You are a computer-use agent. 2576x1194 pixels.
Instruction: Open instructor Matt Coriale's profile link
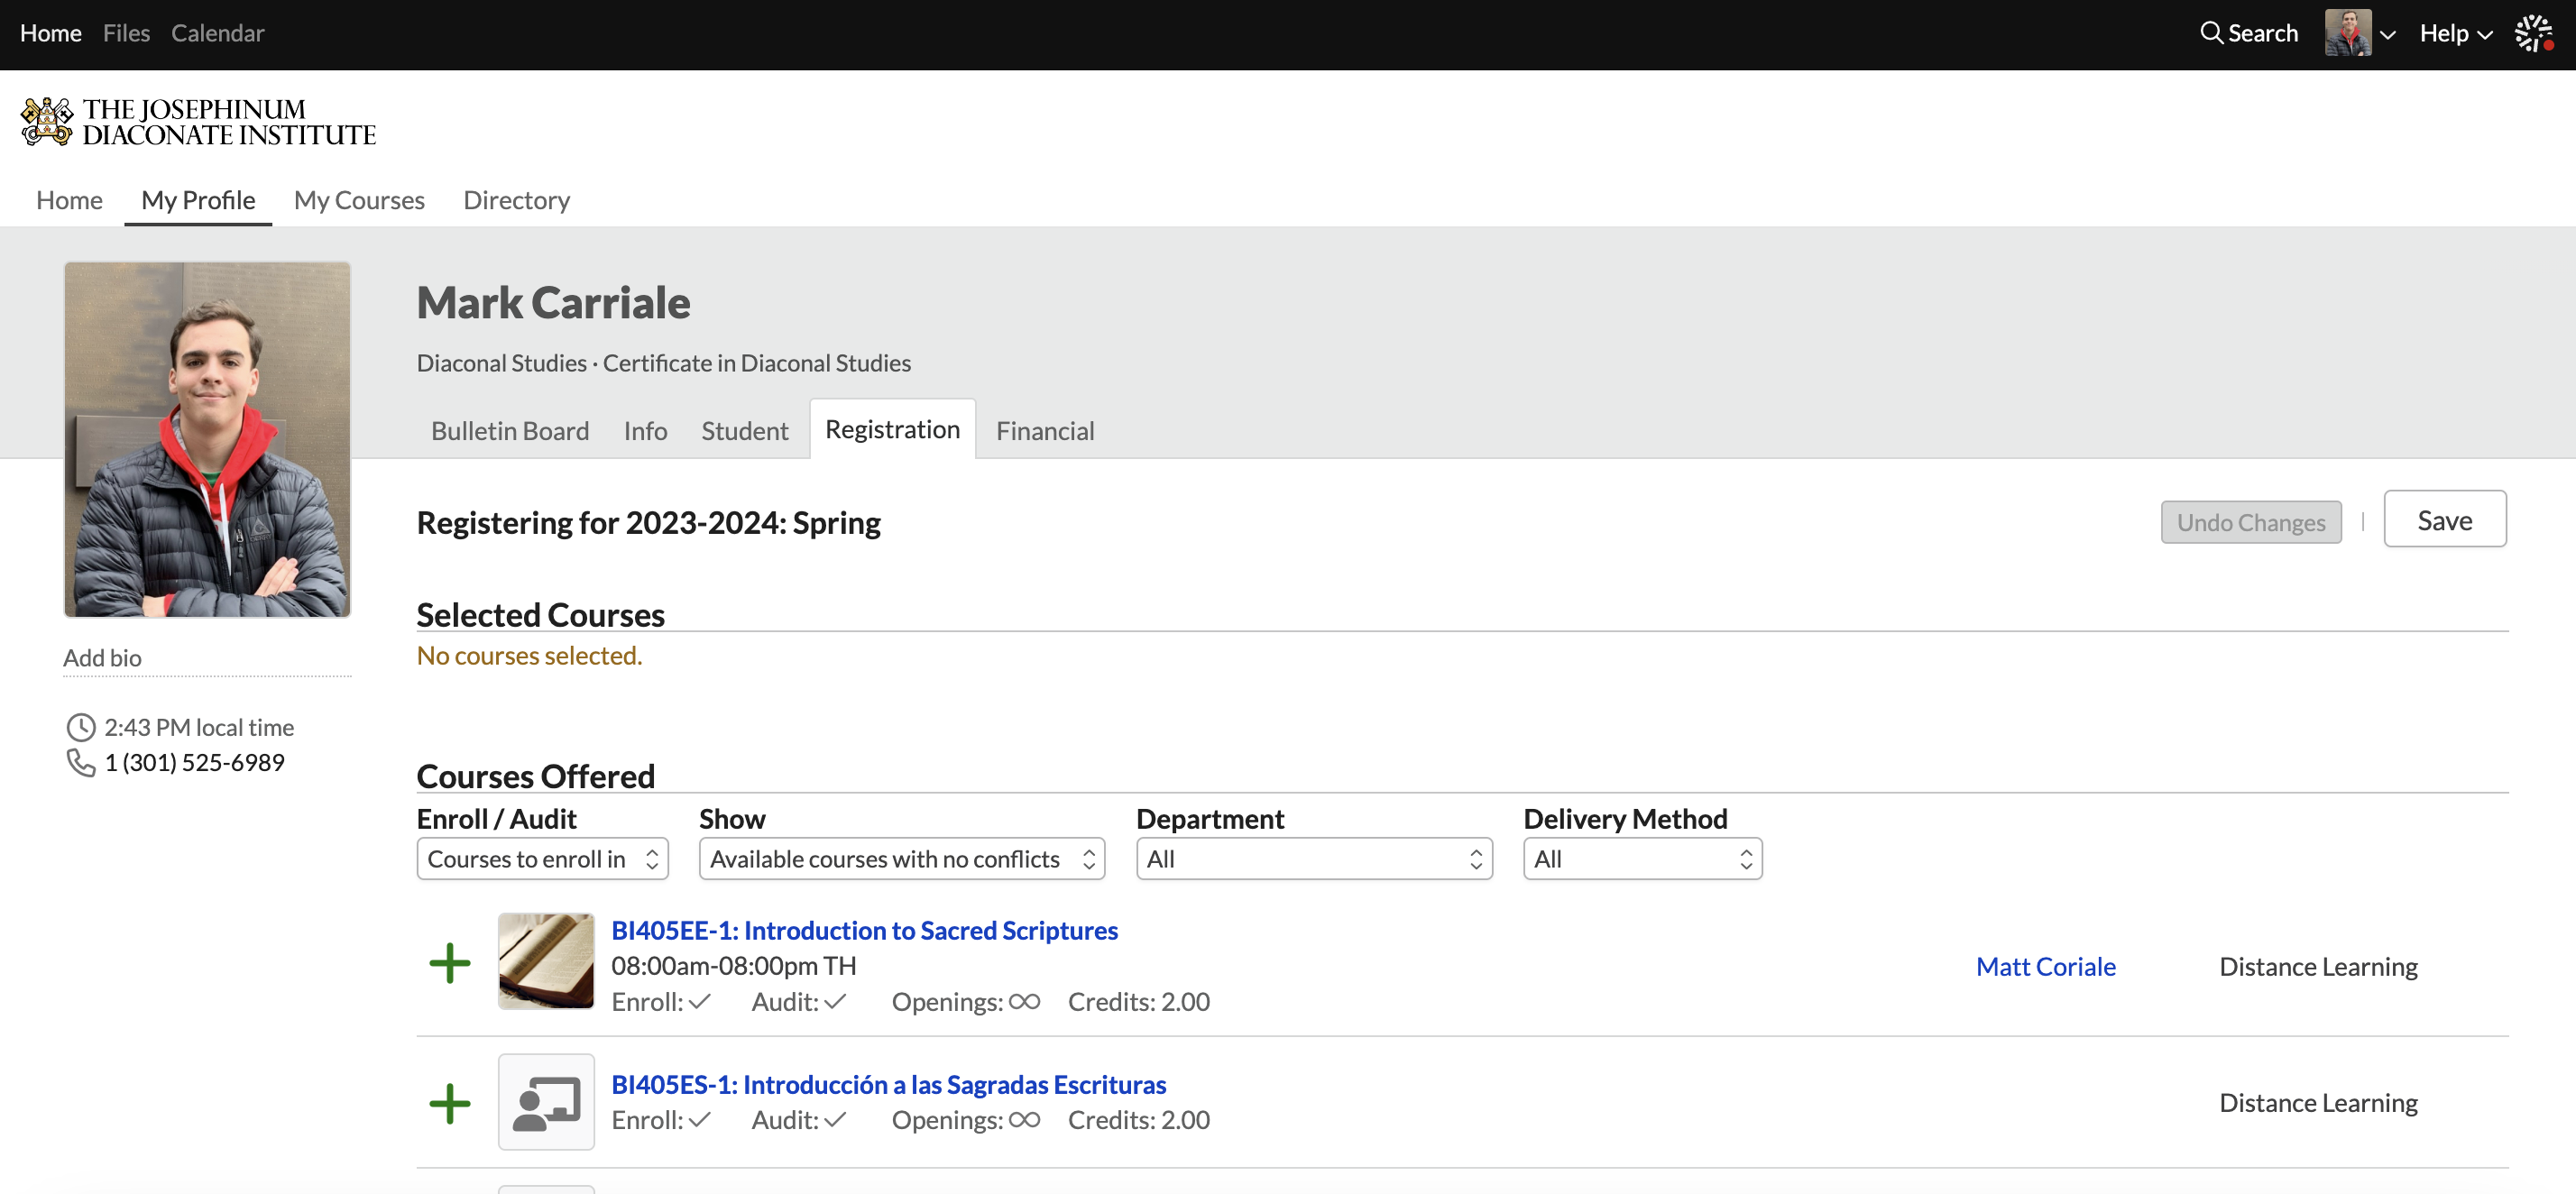point(2045,967)
